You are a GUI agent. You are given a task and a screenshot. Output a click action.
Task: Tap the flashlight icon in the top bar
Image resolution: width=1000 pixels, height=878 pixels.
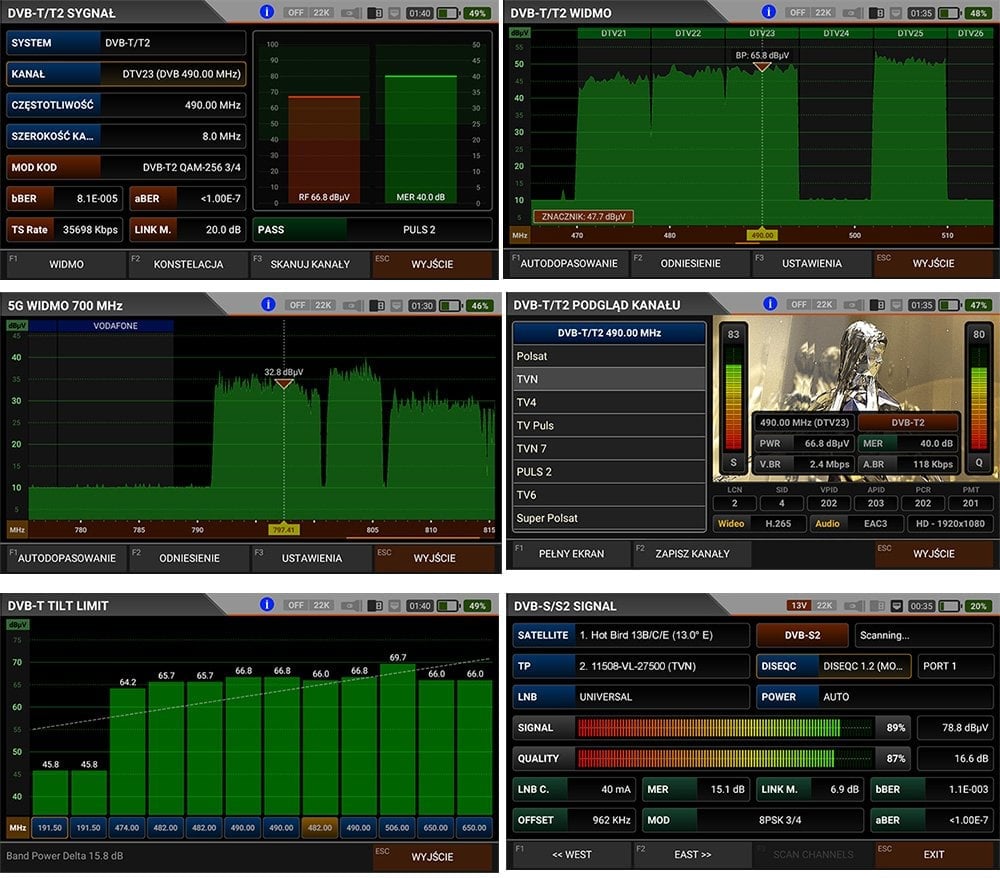pyautogui.click(x=352, y=13)
